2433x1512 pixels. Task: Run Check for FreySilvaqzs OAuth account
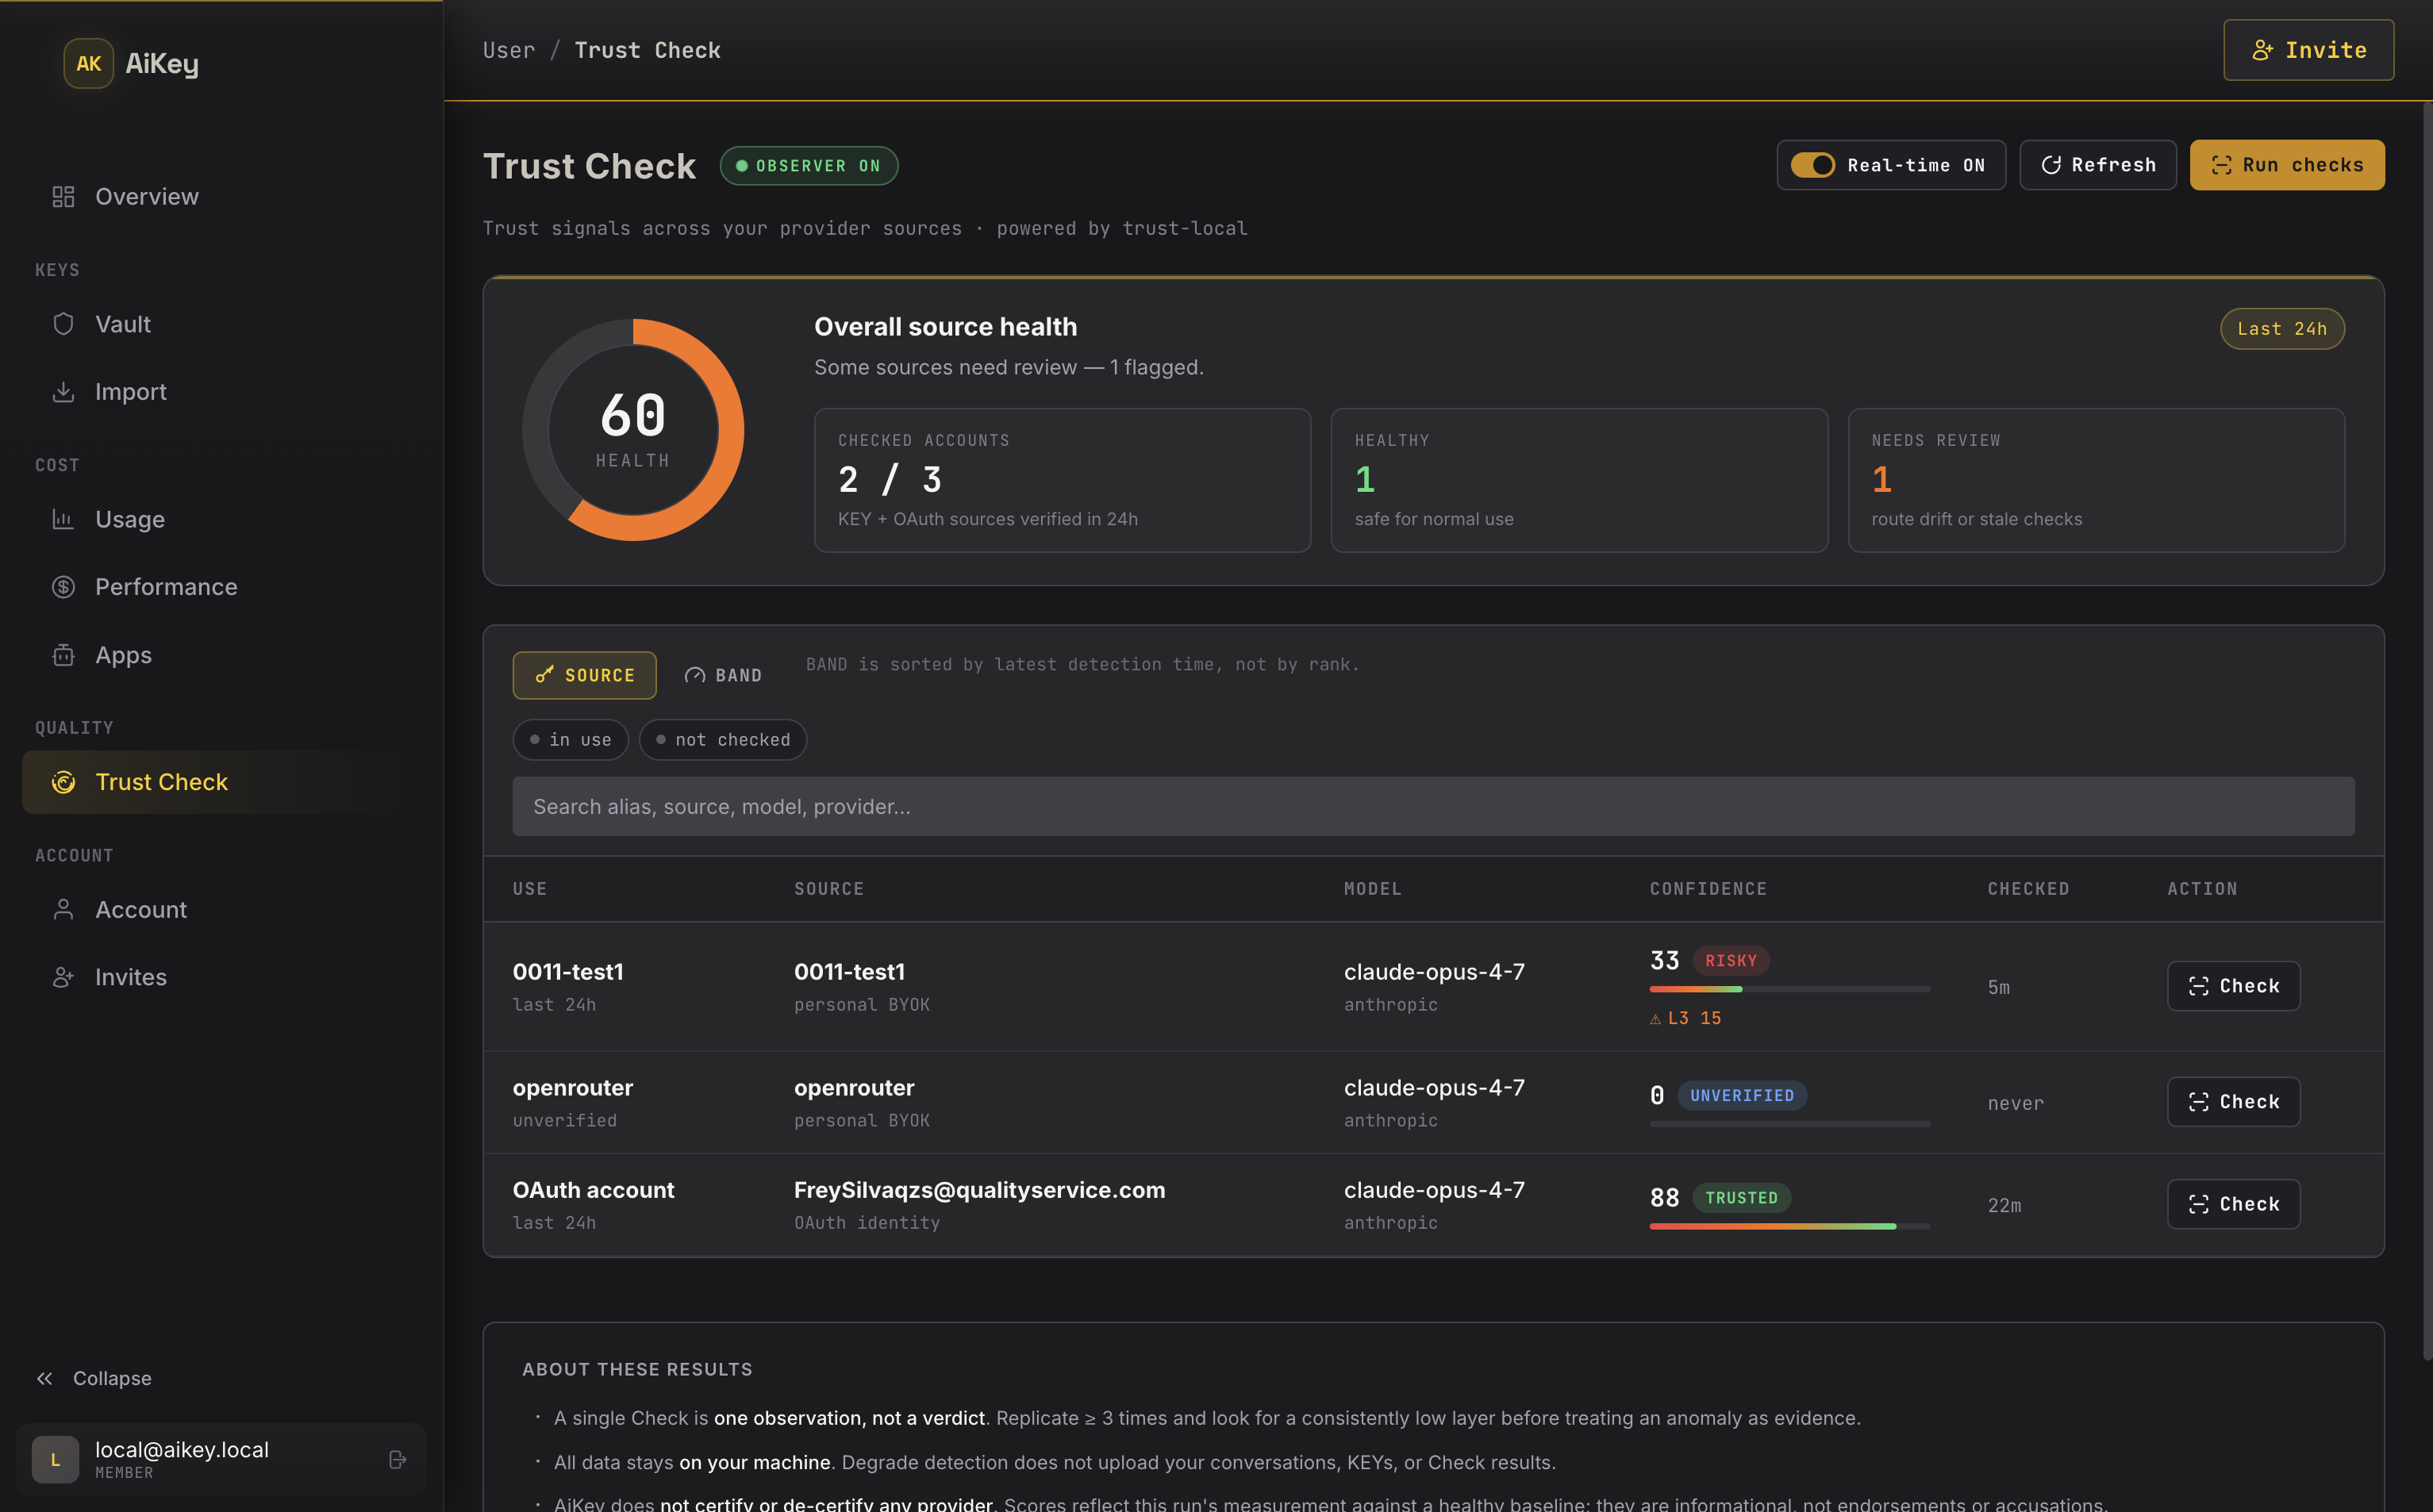tap(2233, 1204)
